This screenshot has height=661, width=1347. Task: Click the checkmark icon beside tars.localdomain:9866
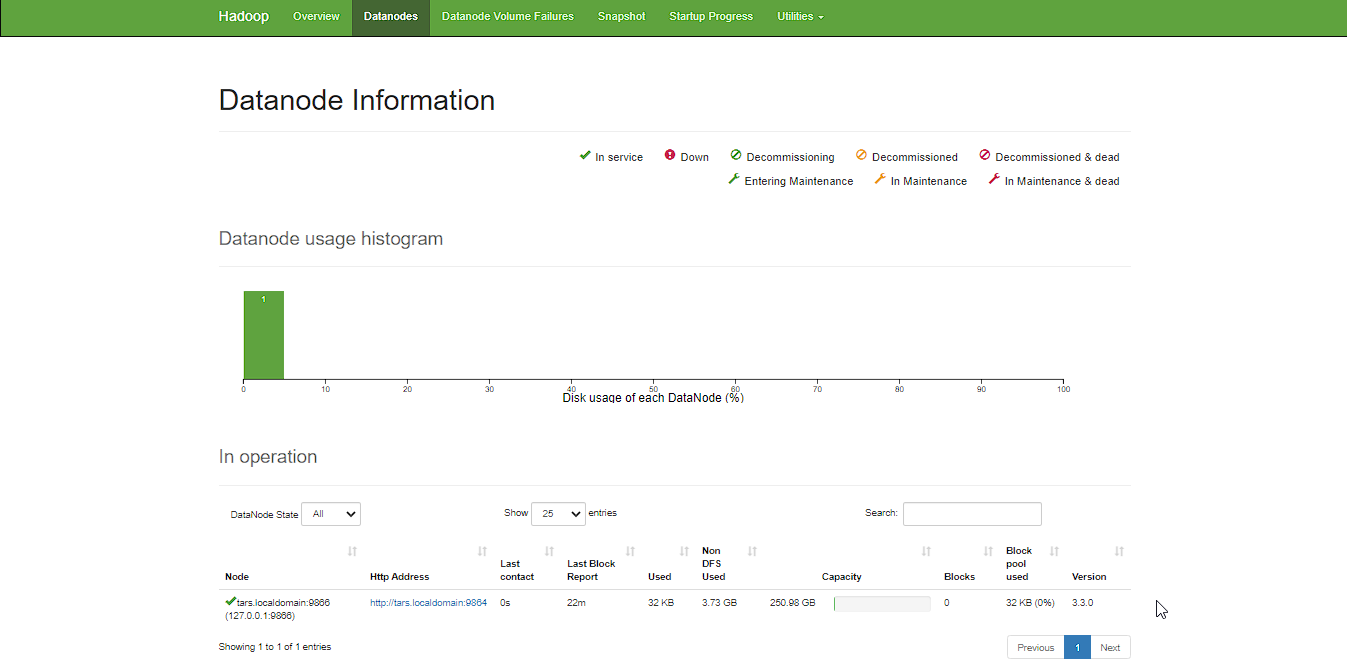pos(230,602)
